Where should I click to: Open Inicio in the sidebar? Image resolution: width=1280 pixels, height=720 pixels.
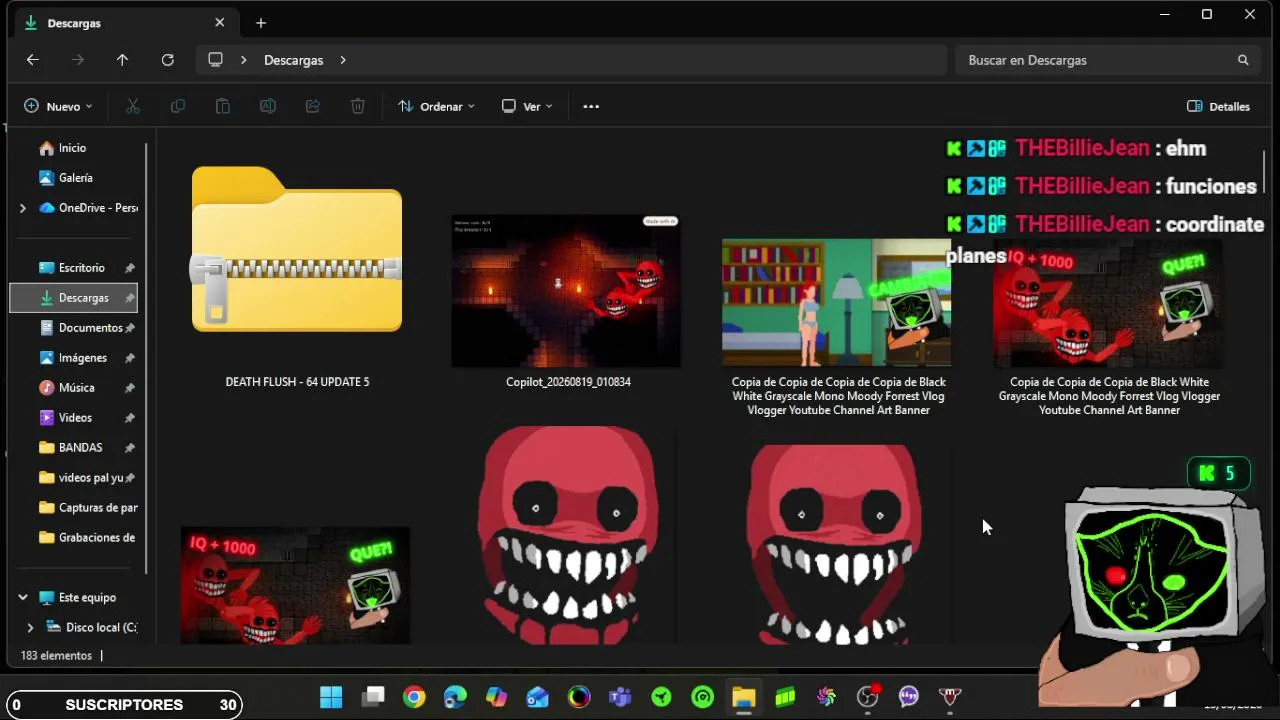(73, 148)
